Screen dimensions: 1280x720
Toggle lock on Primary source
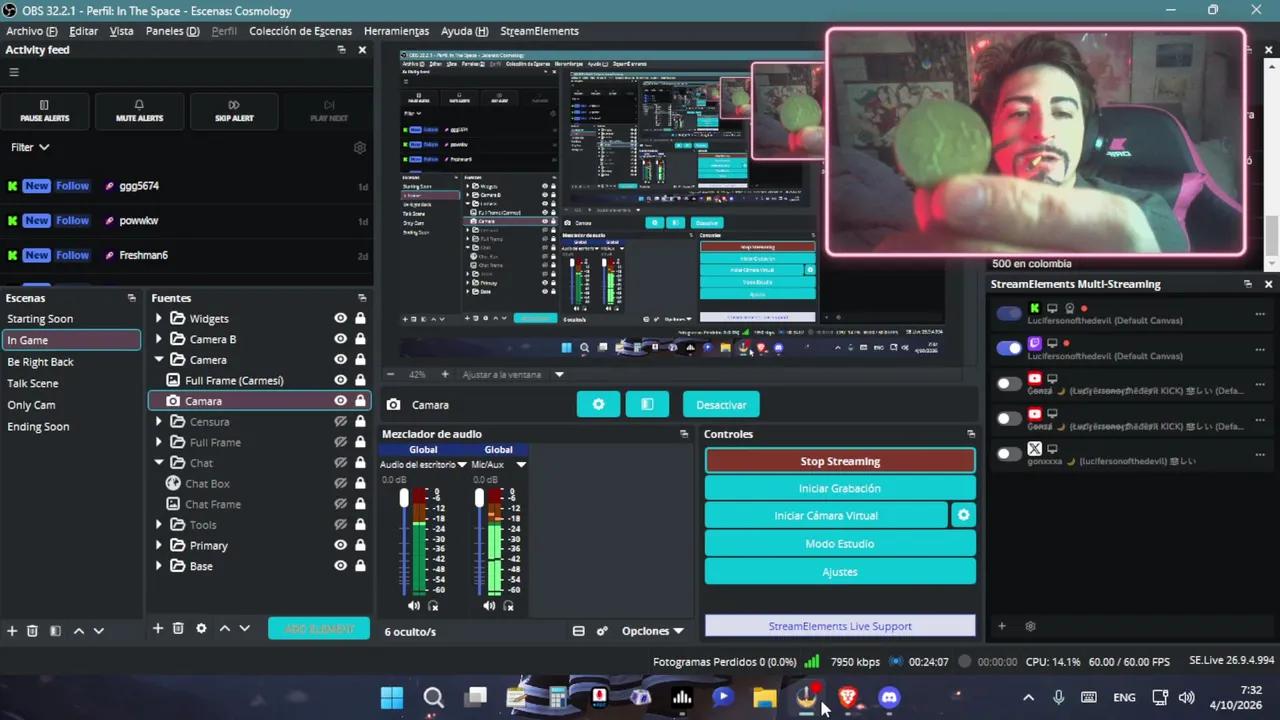pos(360,545)
